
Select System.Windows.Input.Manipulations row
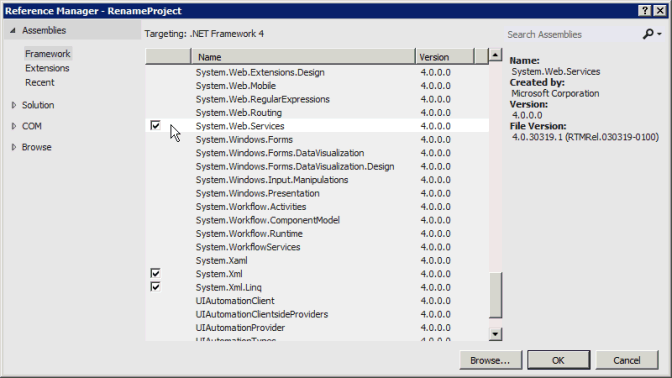(x=317, y=180)
